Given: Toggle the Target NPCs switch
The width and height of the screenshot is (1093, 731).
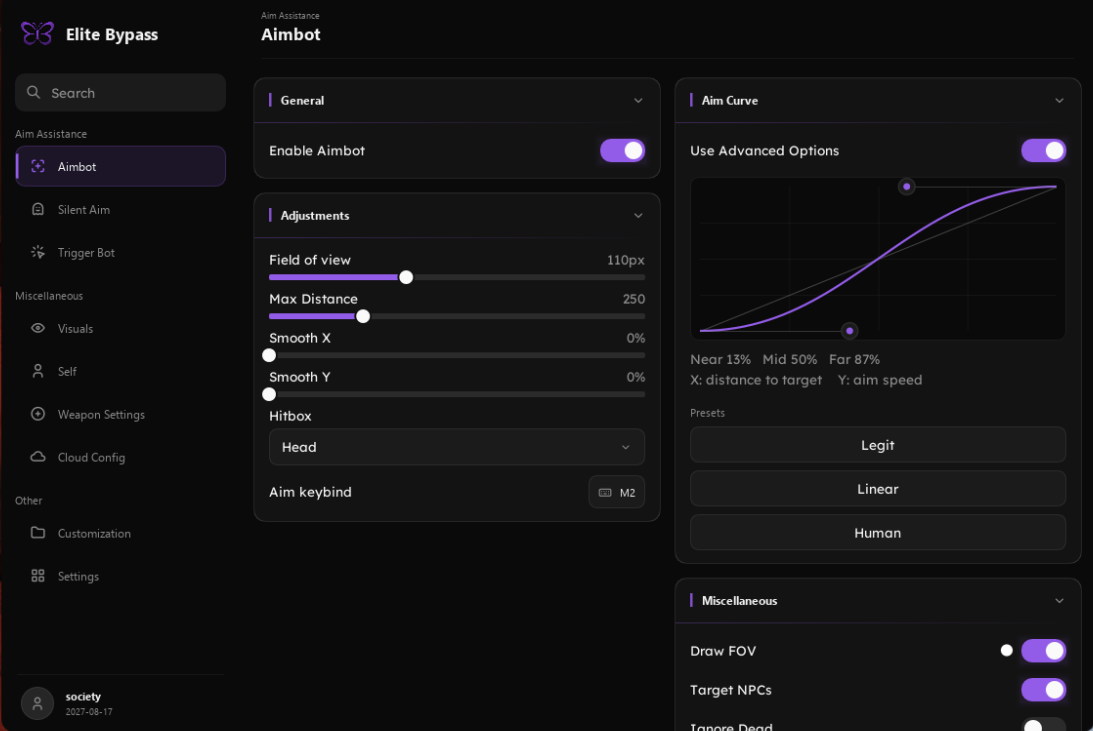Looking at the screenshot, I should [1044, 690].
